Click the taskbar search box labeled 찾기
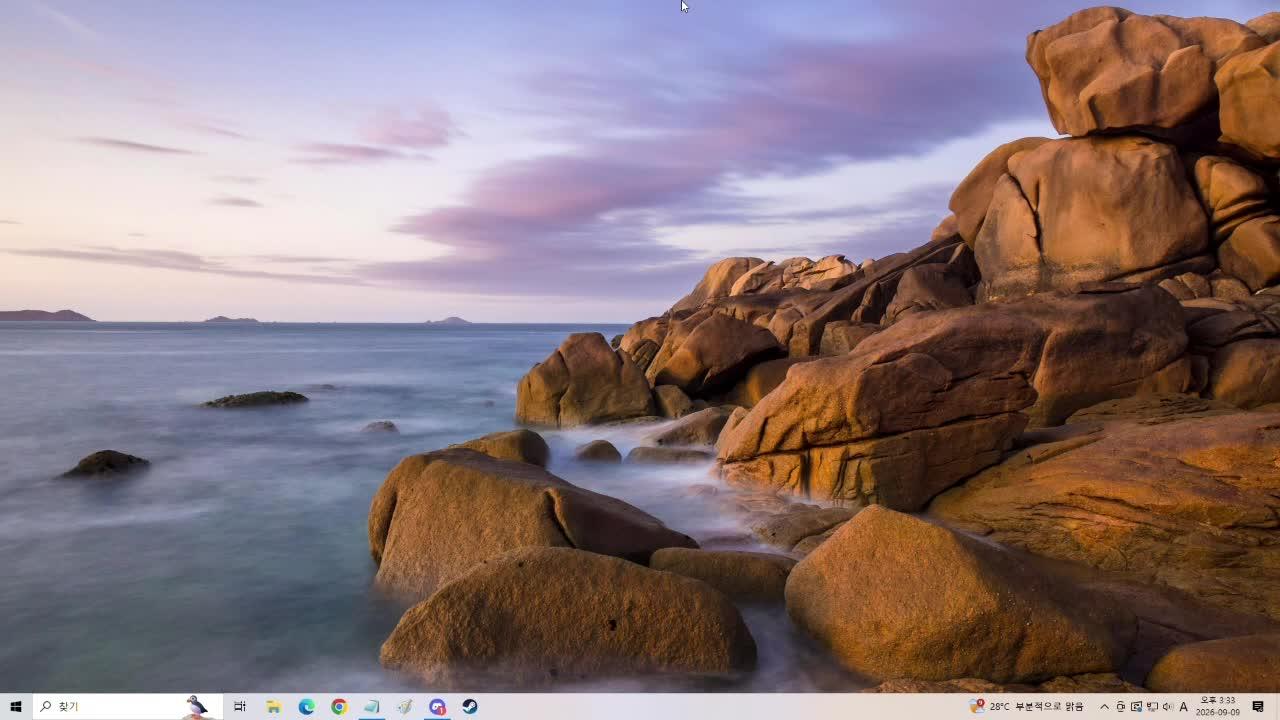This screenshot has width=1280, height=720. pos(128,706)
